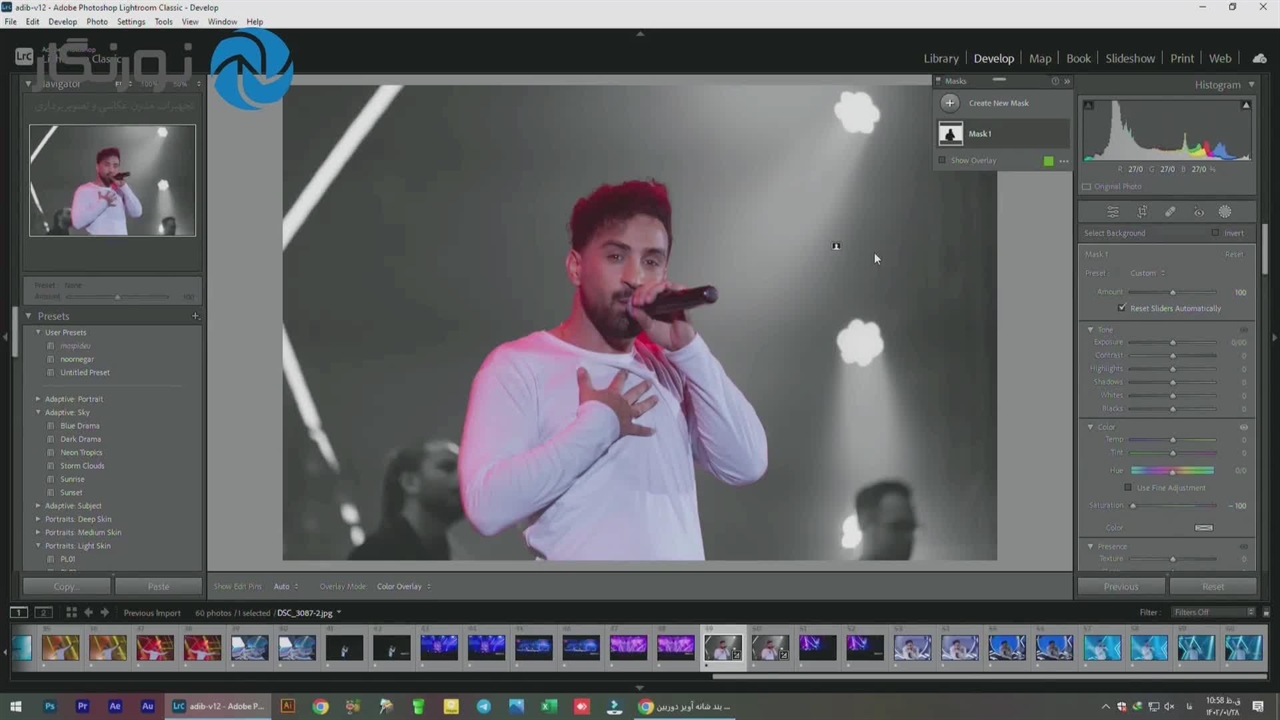Open the Library module

[941, 58]
